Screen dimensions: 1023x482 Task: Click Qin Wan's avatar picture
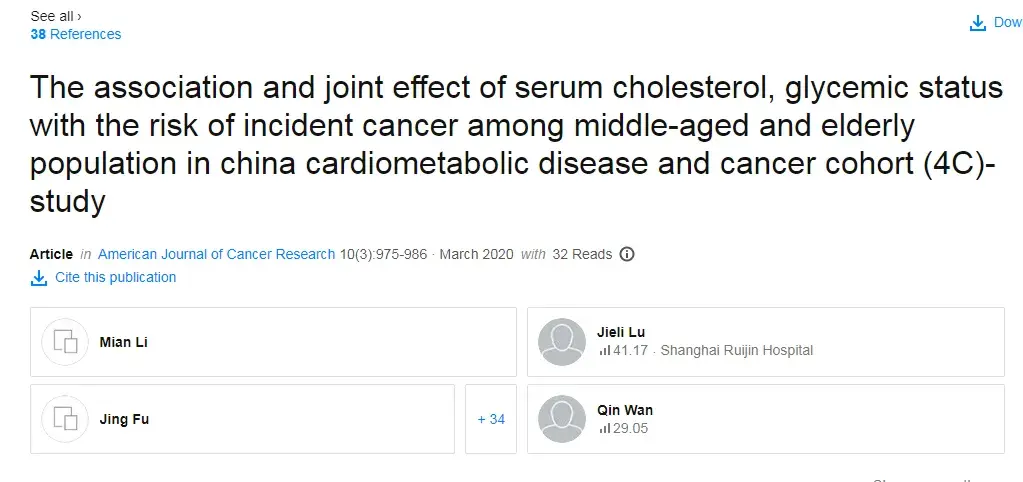[x=562, y=419]
